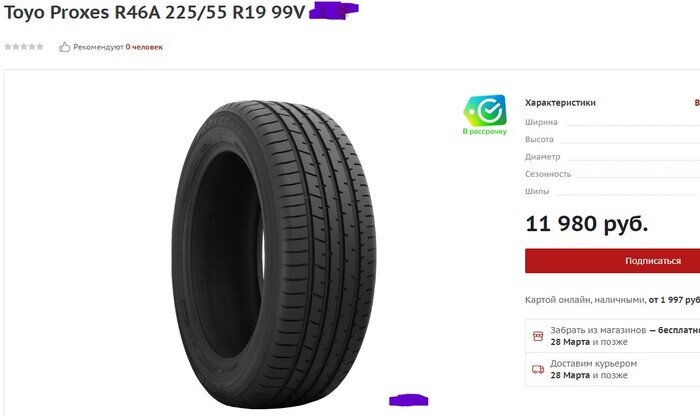Click the green installment badge icon
Viewport: 700px width, 416px height.
tap(485, 110)
